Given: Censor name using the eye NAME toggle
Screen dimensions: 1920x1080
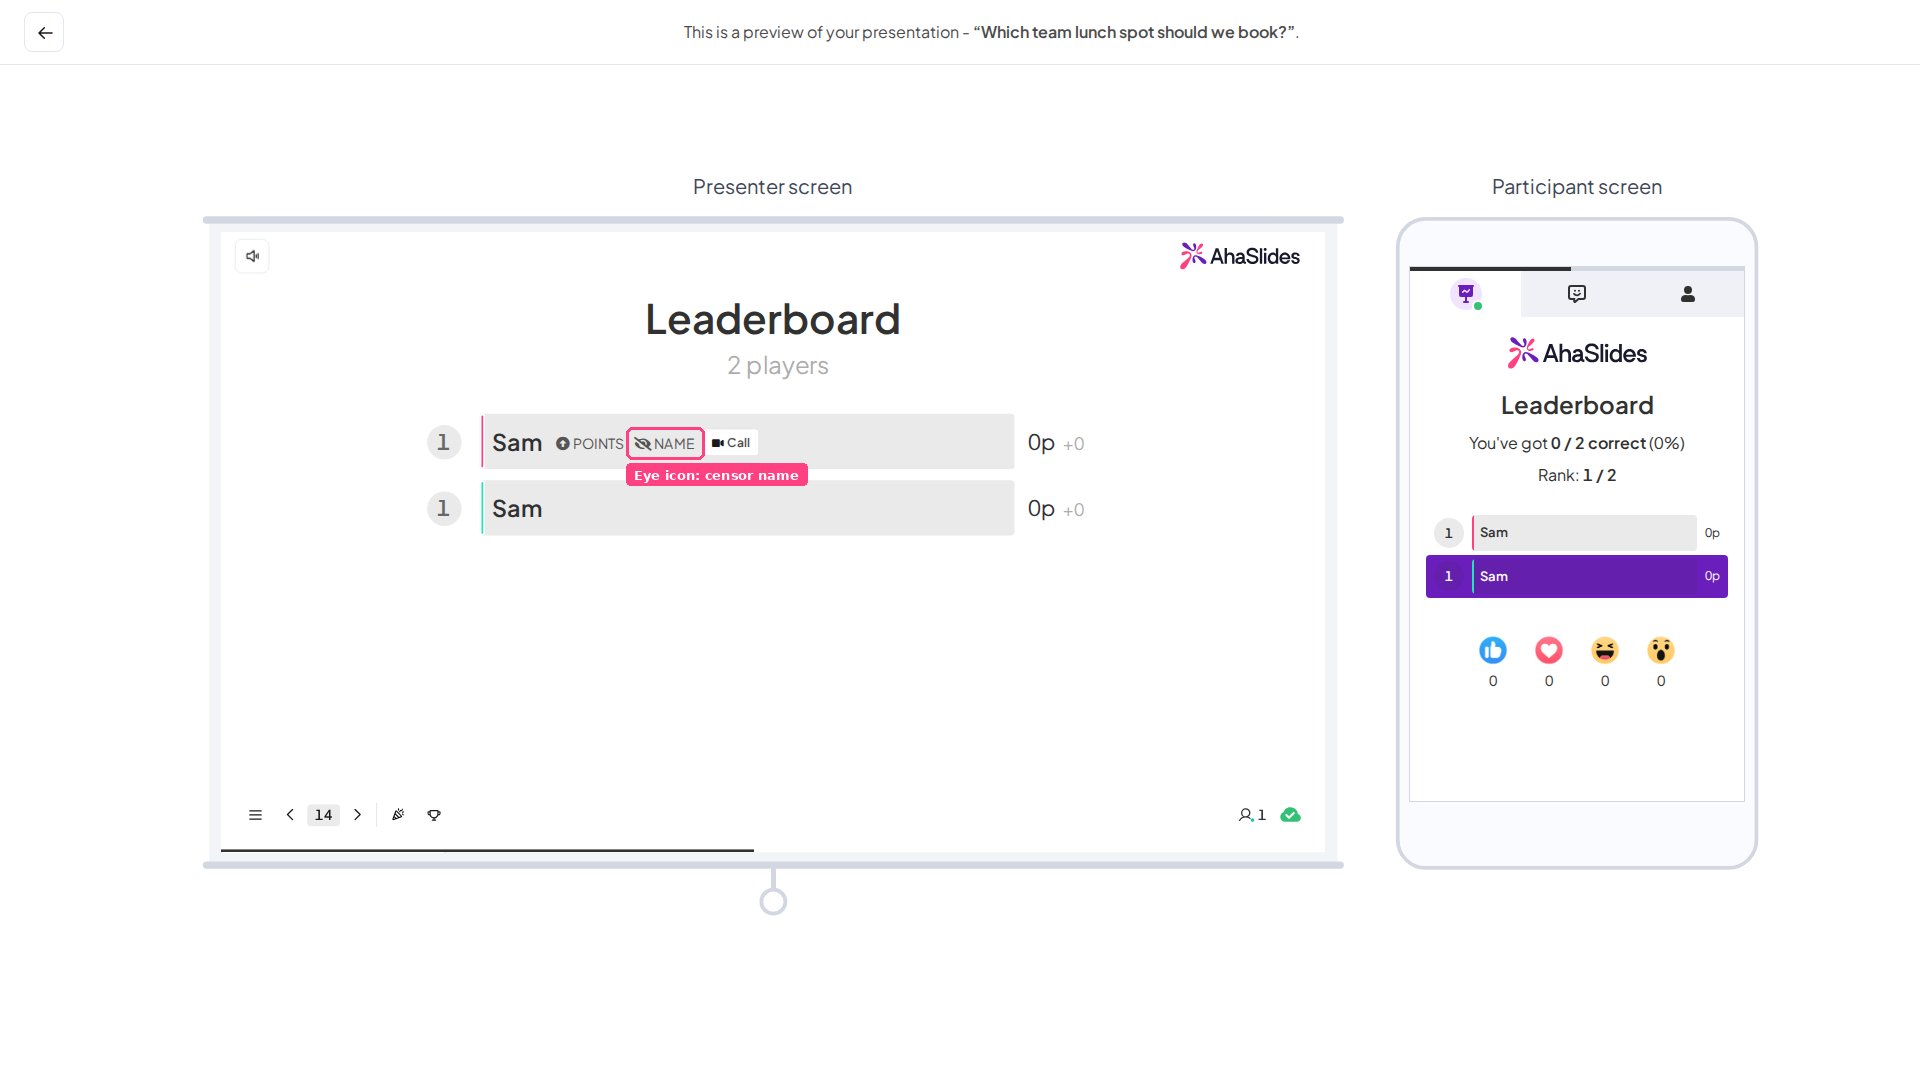Looking at the screenshot, I should pos(665,443).
